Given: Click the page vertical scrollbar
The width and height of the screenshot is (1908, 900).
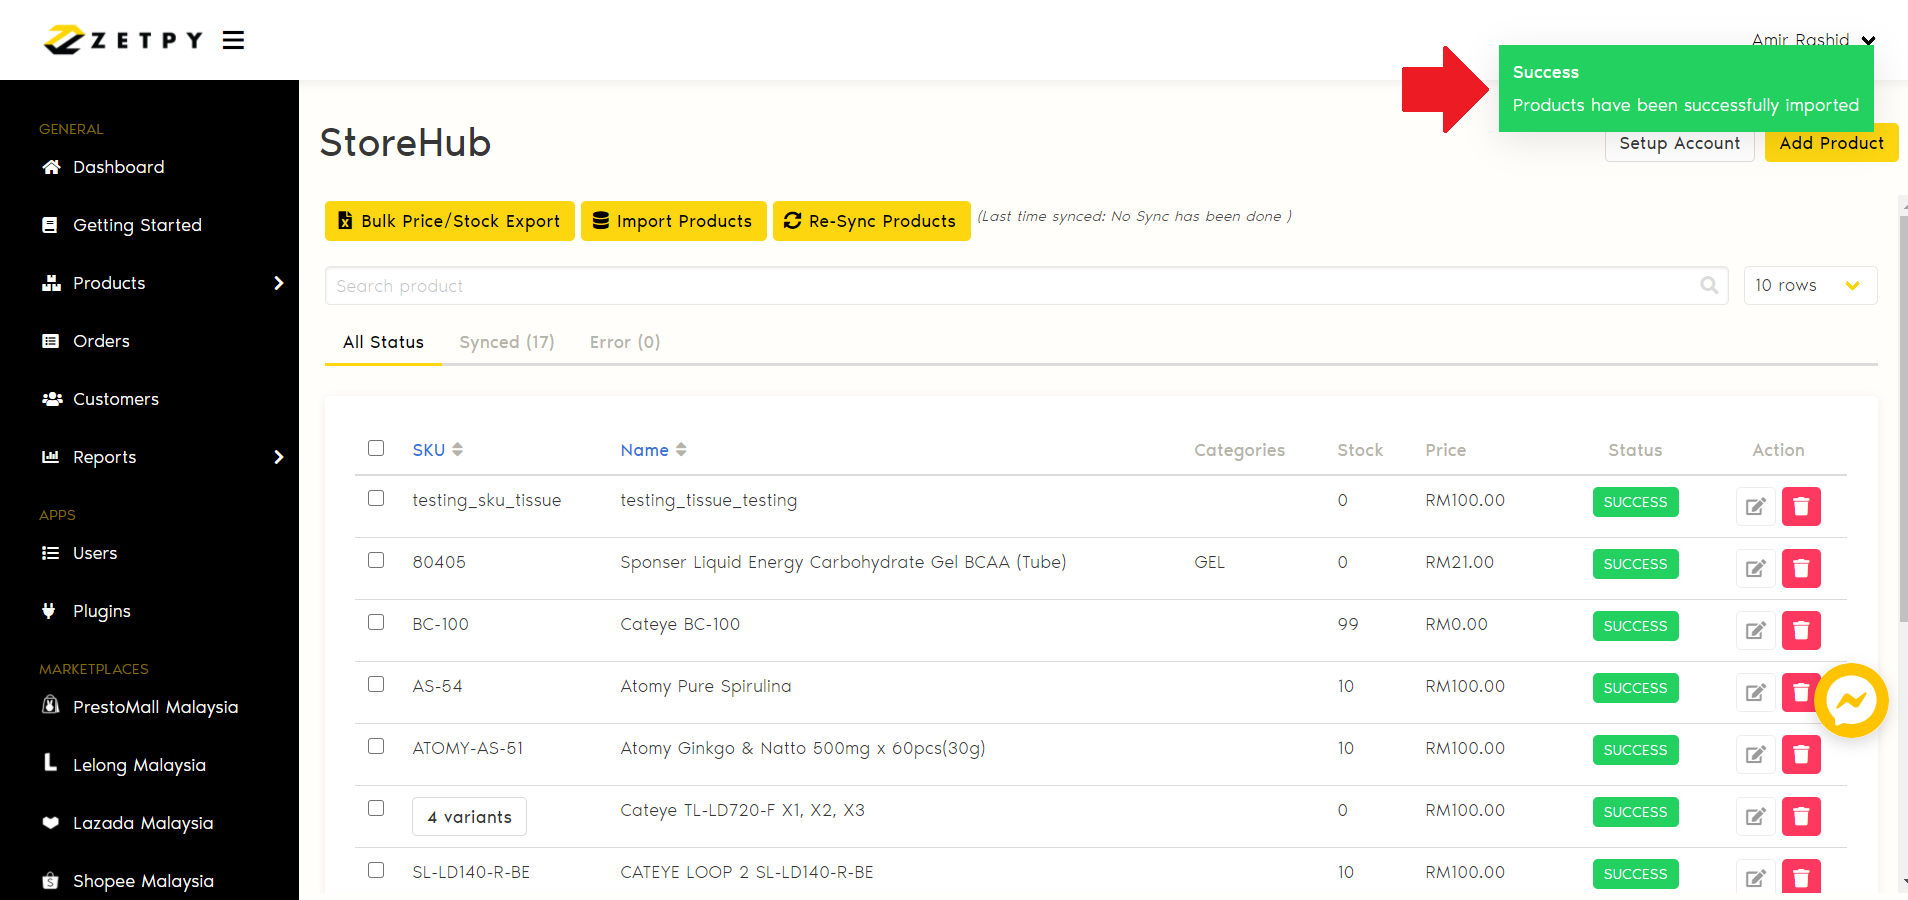Looking at the screenshot, I should pos(1902,420).
